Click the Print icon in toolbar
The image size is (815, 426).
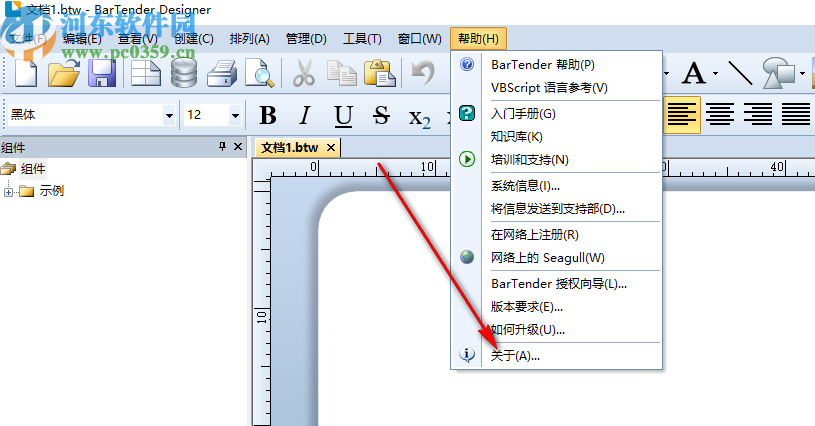(x=222, y=73)
